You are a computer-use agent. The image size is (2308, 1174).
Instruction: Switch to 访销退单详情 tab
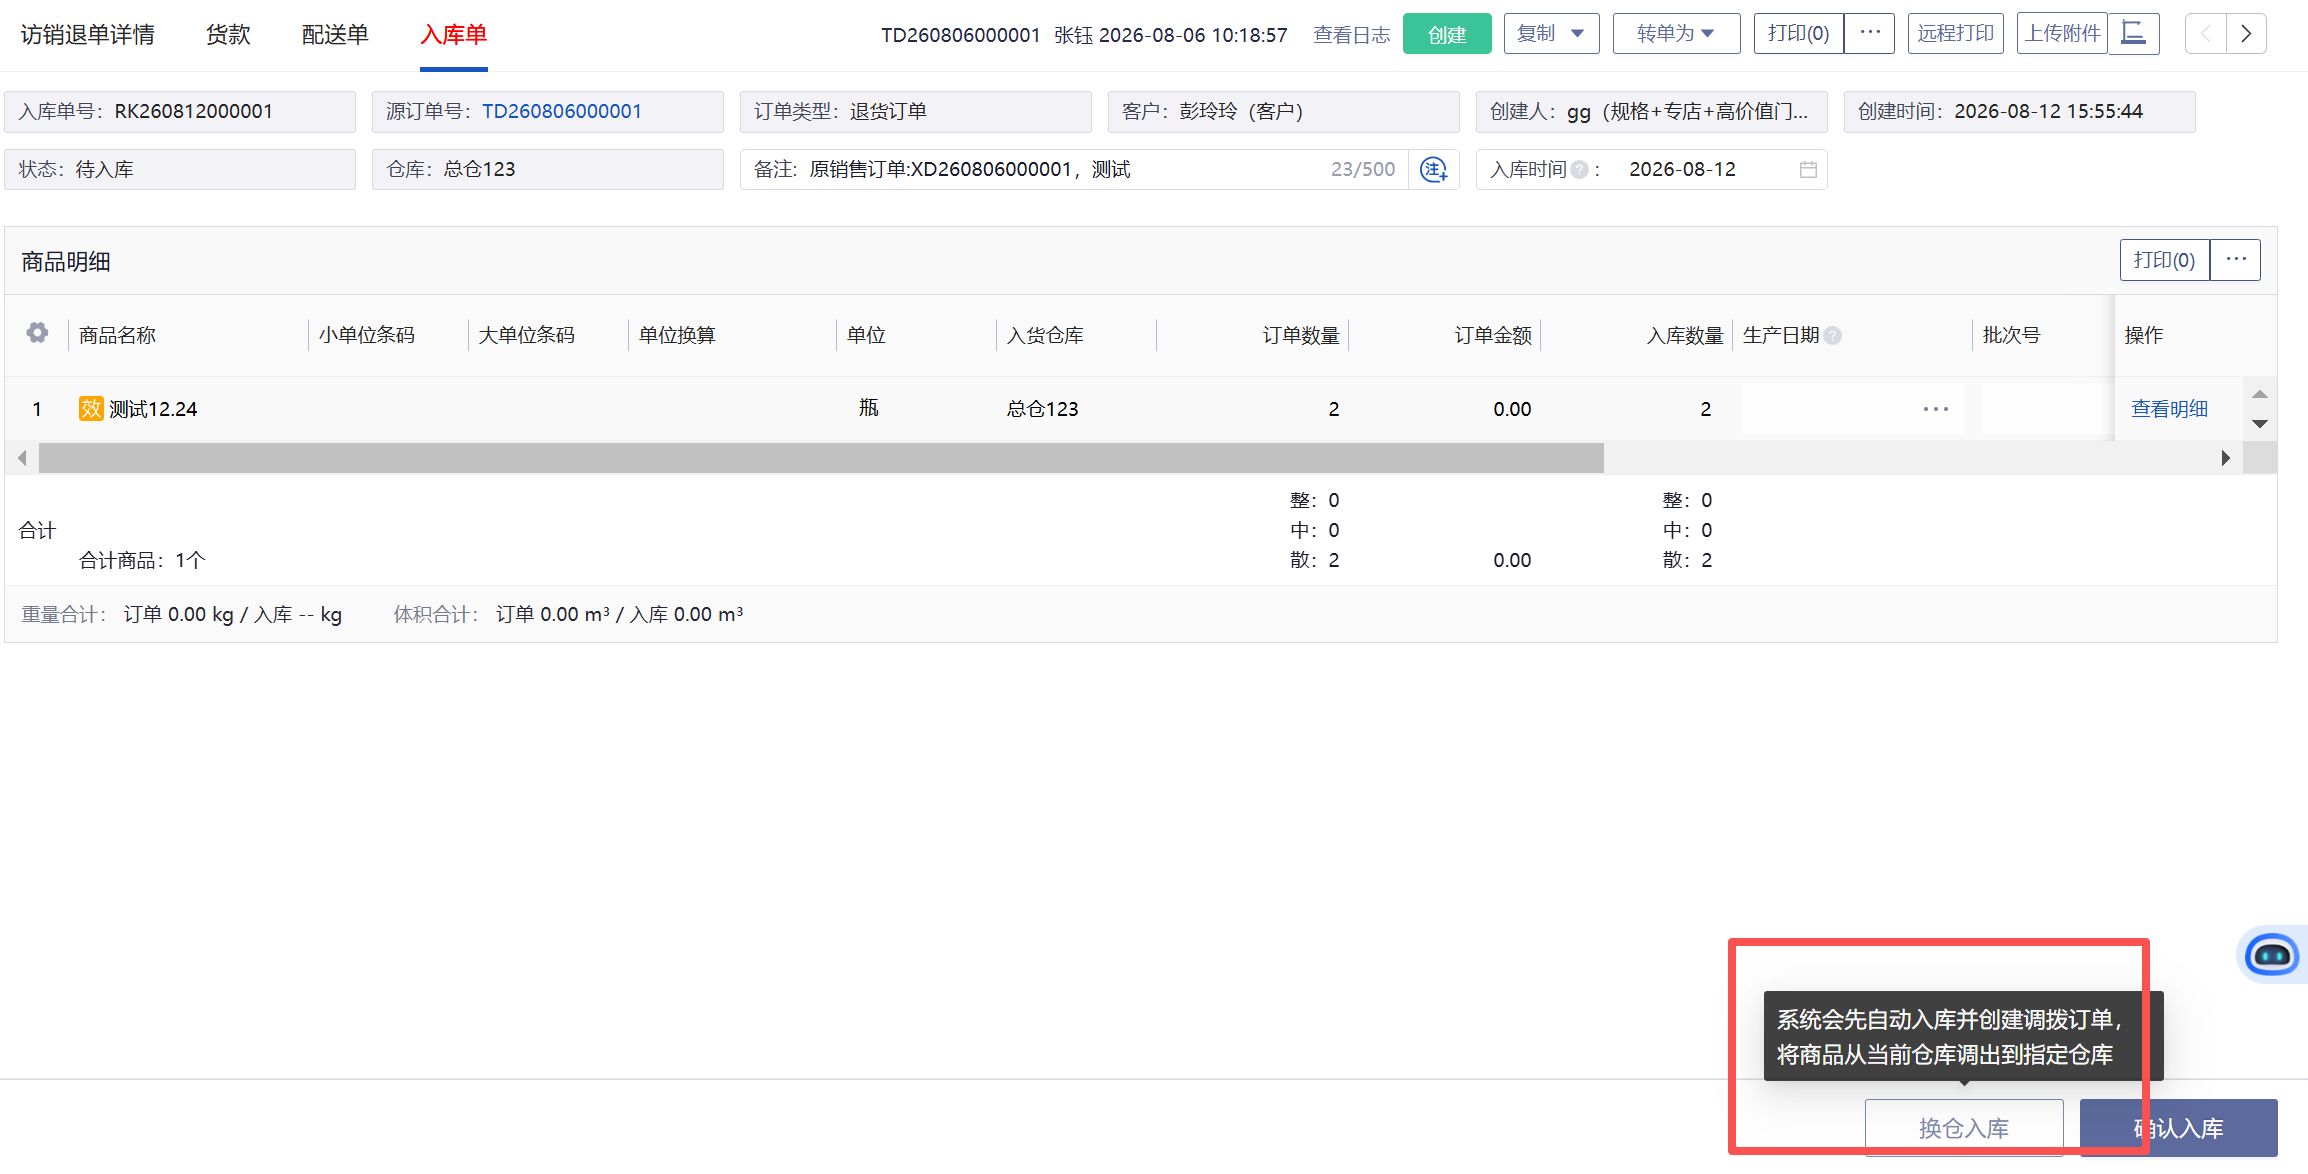[88, 35]
